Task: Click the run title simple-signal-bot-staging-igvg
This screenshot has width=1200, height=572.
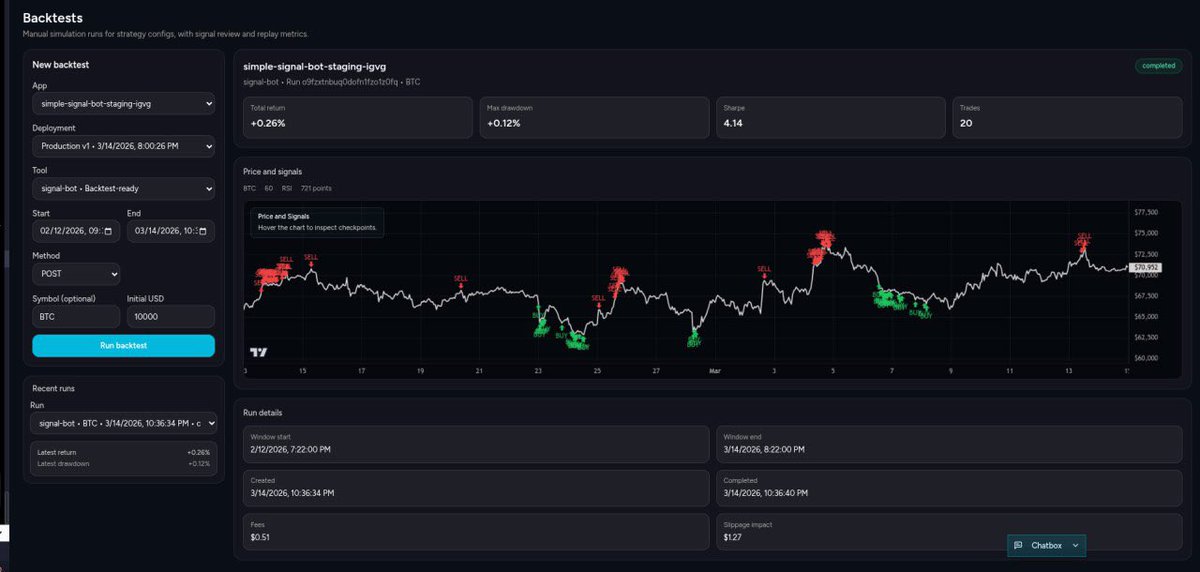Action: tap(315, 66)
